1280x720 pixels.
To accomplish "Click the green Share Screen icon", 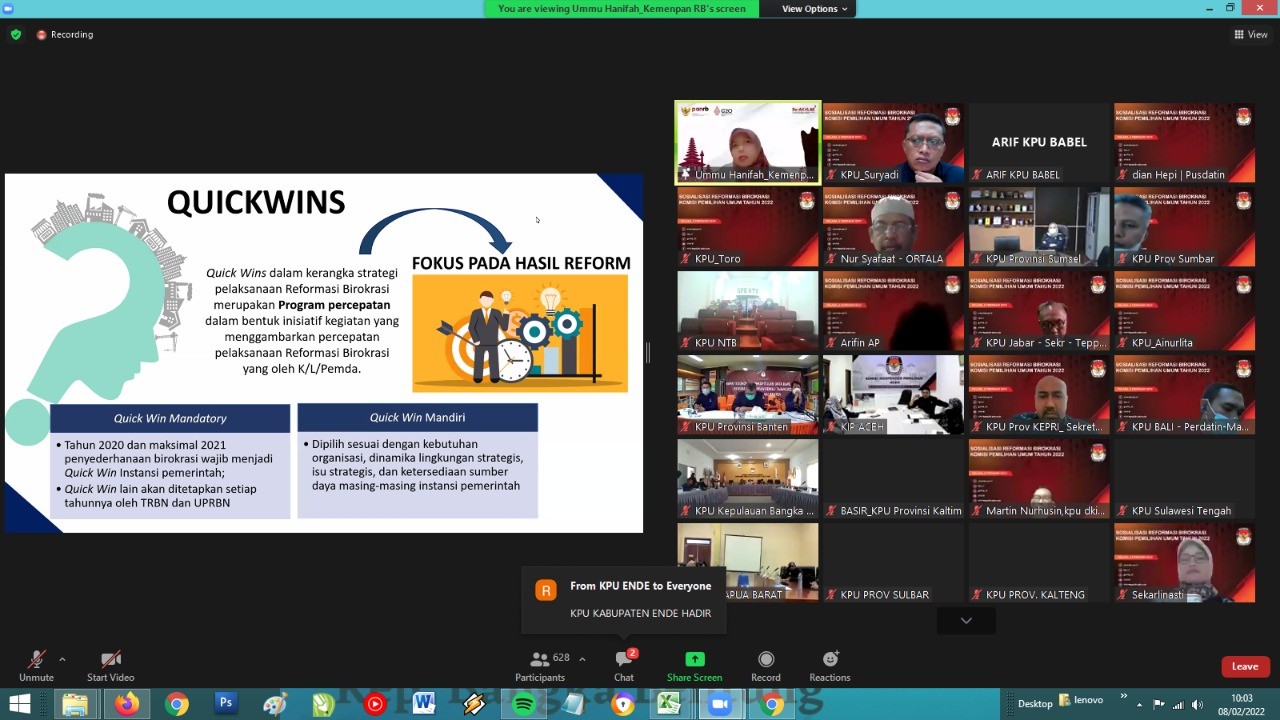I will (694, 660).
